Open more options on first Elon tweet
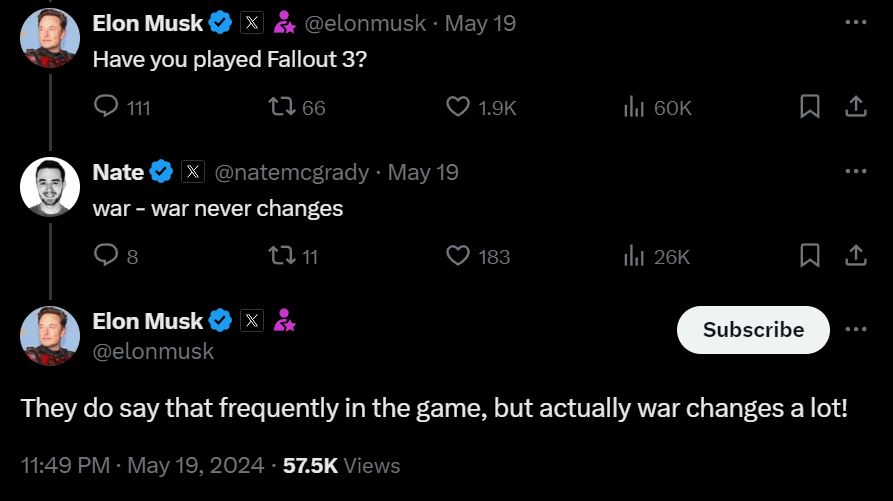Image resolution: width=893 pixels, height=501 pixels. tap(855, 22)
